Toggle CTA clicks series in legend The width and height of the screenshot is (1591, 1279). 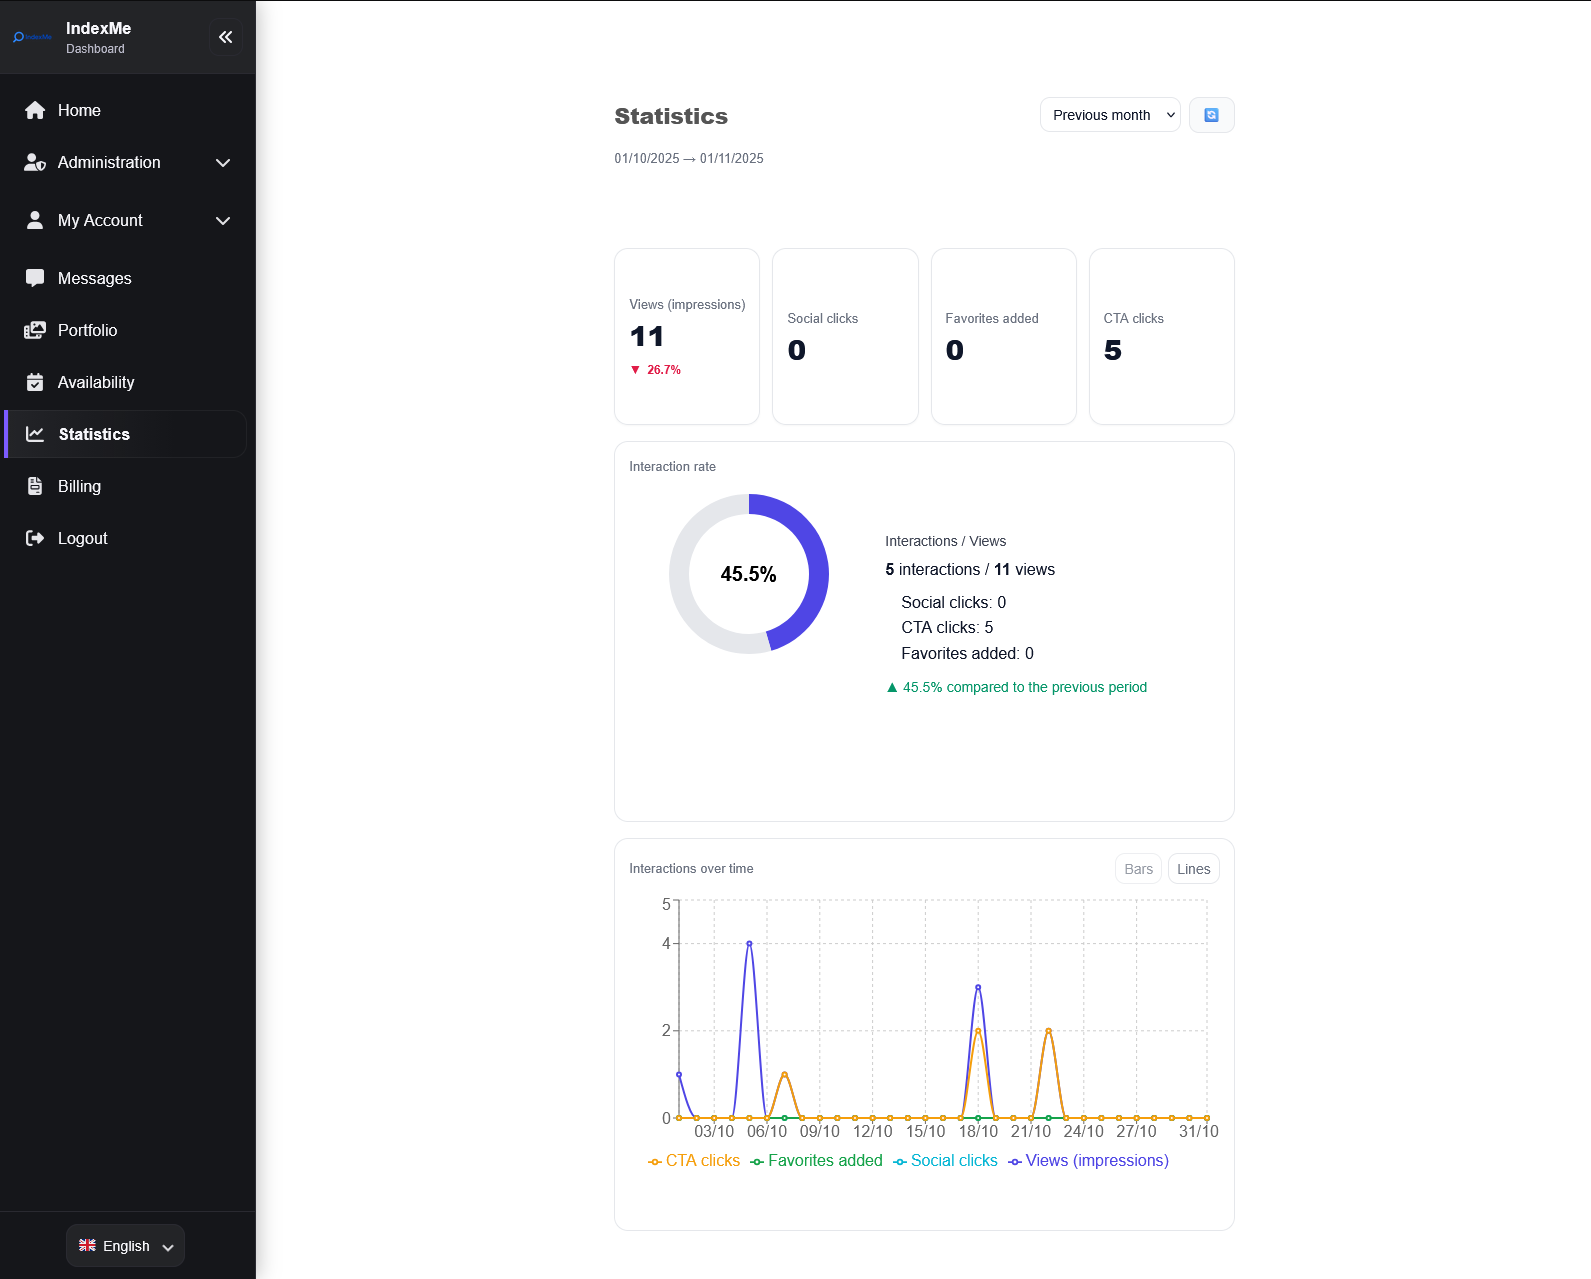tap(694, 1161)
